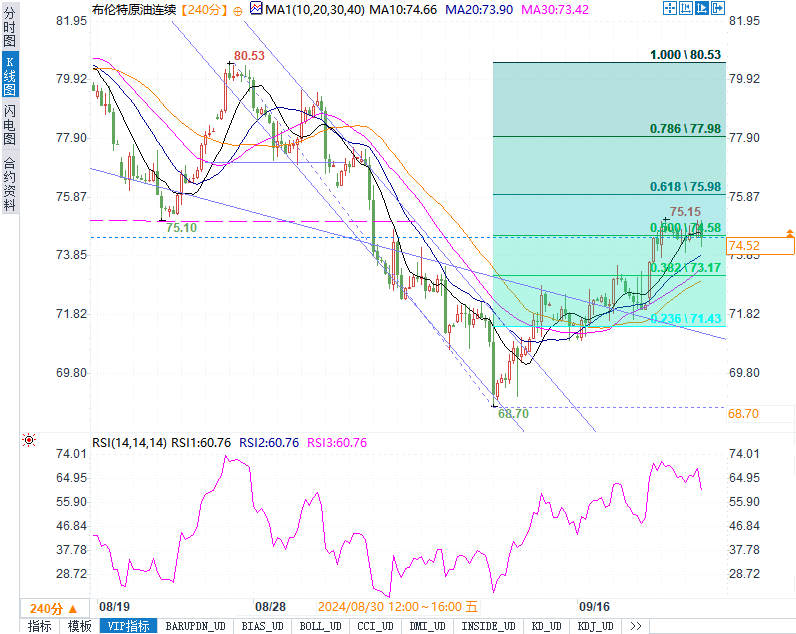Screen dimensions: 796x634
Task: Select the BIAS_UD indicator tab
Action: [262, 626]
